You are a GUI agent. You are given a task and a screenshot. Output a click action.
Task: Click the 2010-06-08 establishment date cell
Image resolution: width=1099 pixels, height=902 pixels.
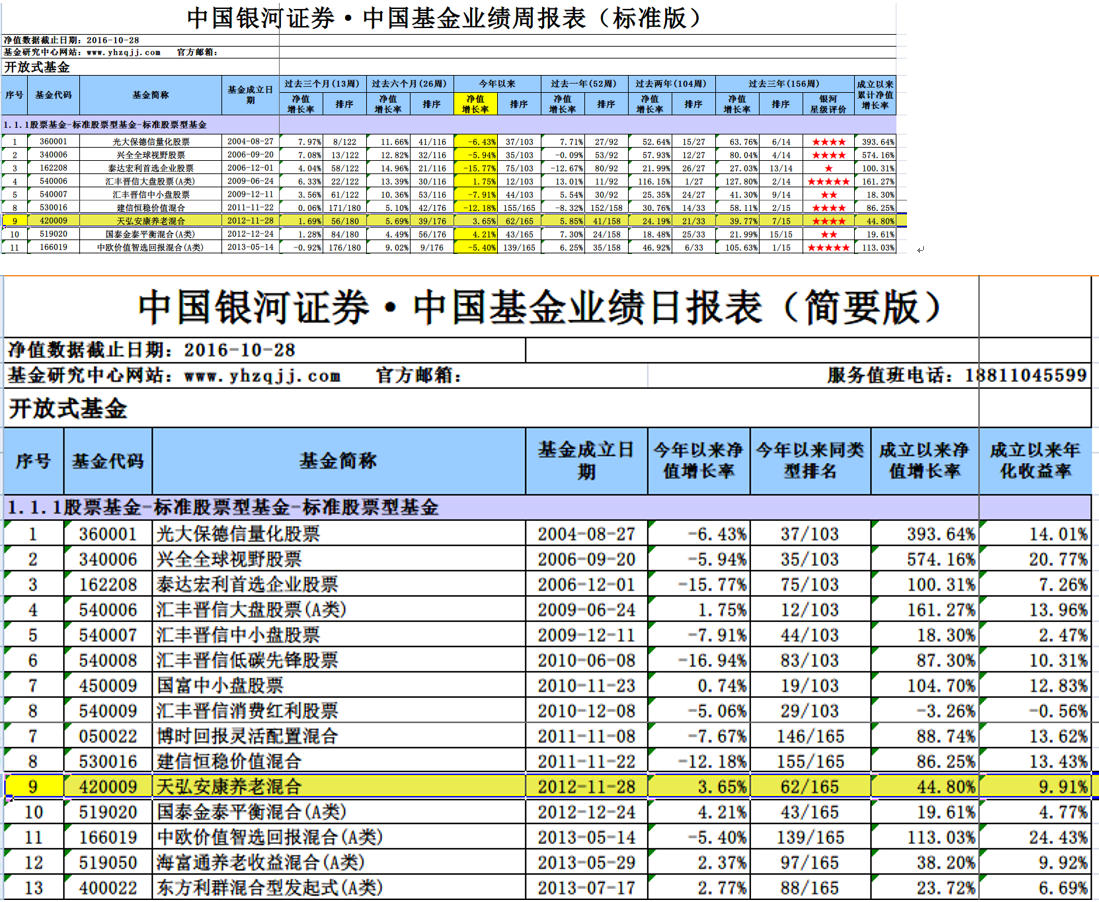[587, 660]
